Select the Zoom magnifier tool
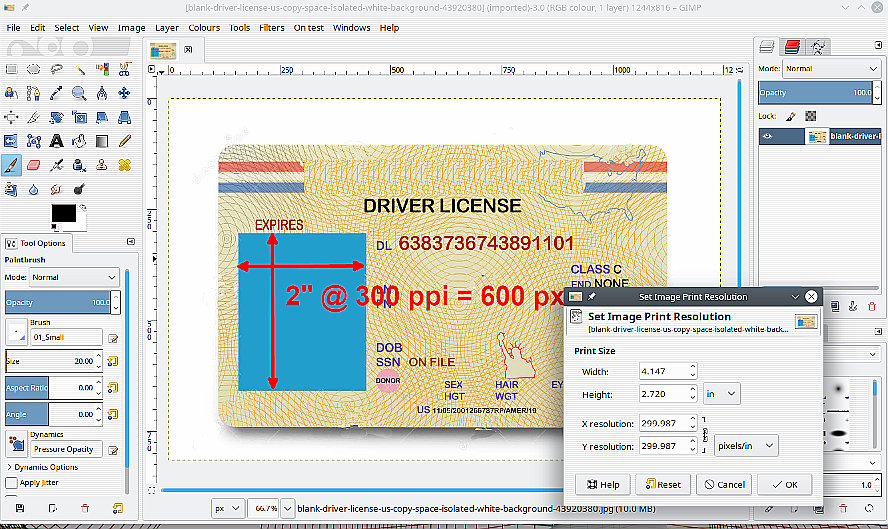 [x=79, y=93]
